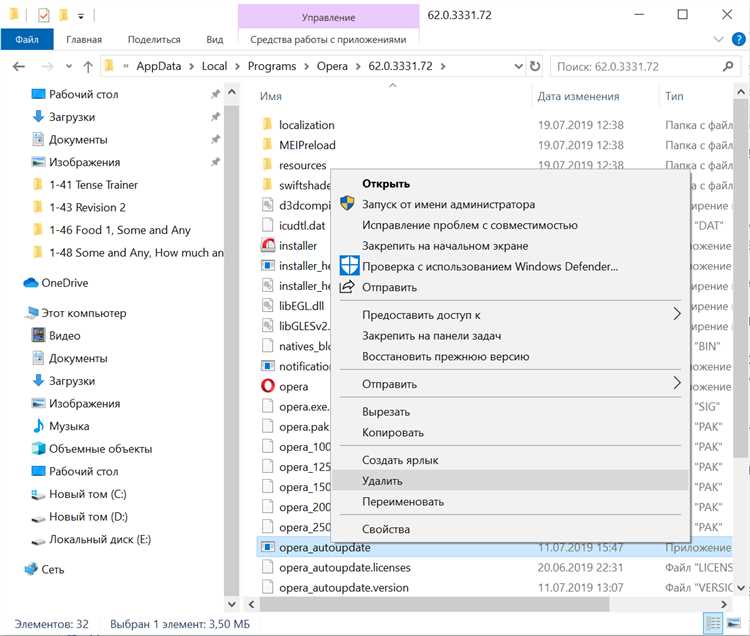Sort by the Имя column header

(x=271, y=96)
